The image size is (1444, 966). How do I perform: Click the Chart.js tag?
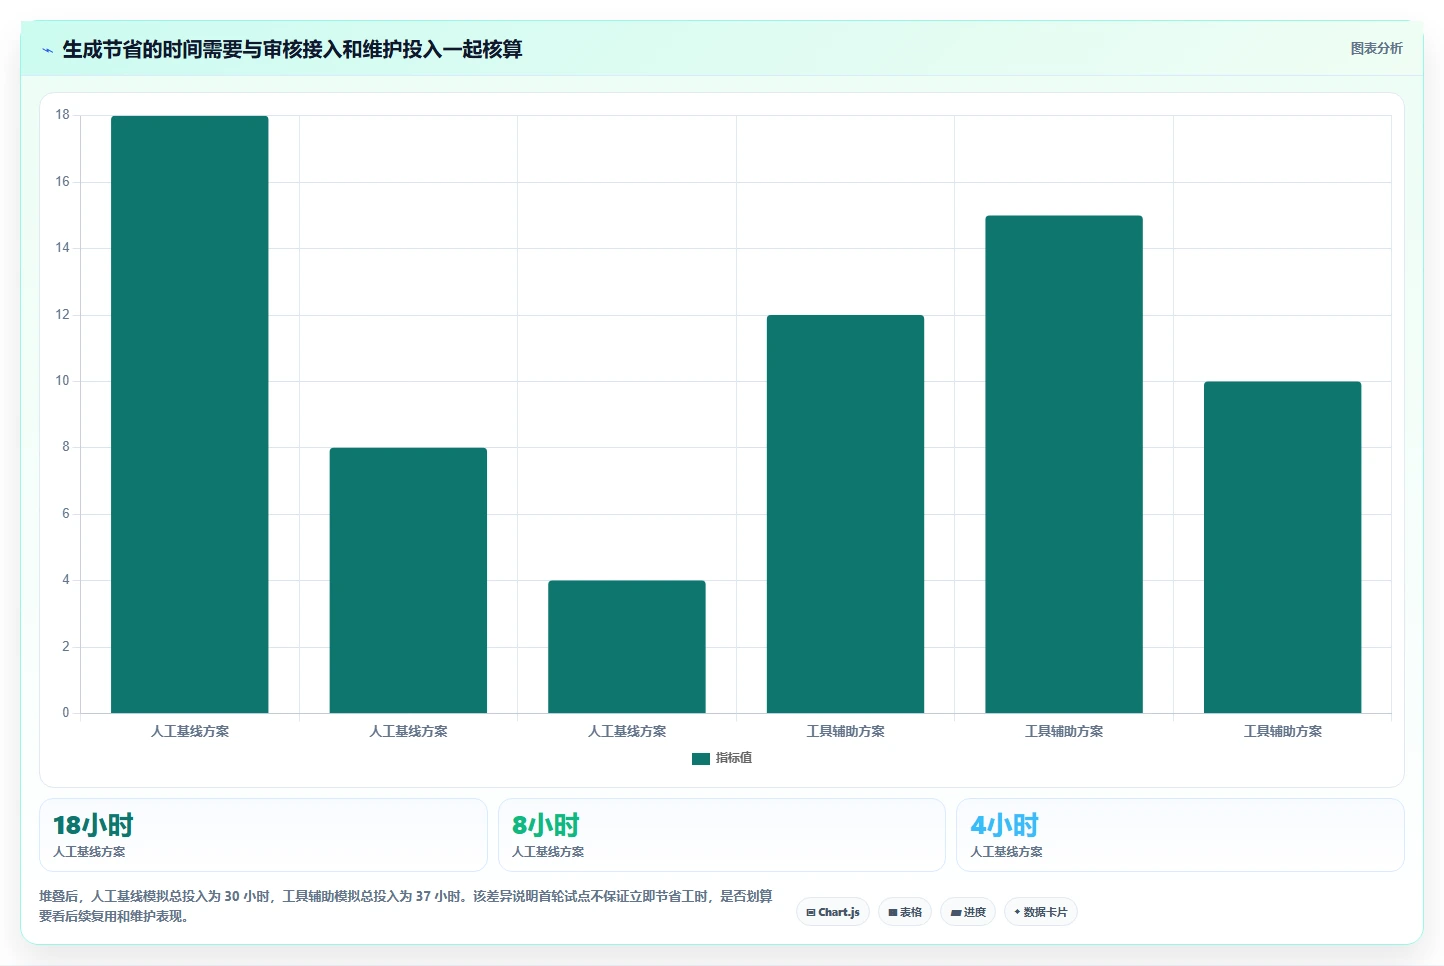click(x=833, y=912)
